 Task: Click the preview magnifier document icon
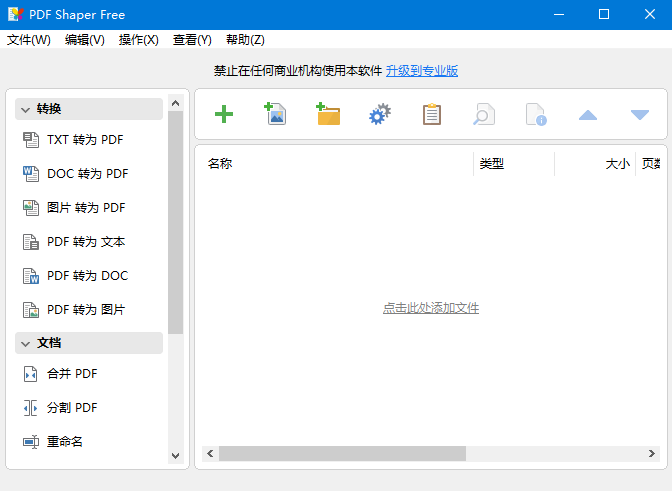click(x=484, y=114)
